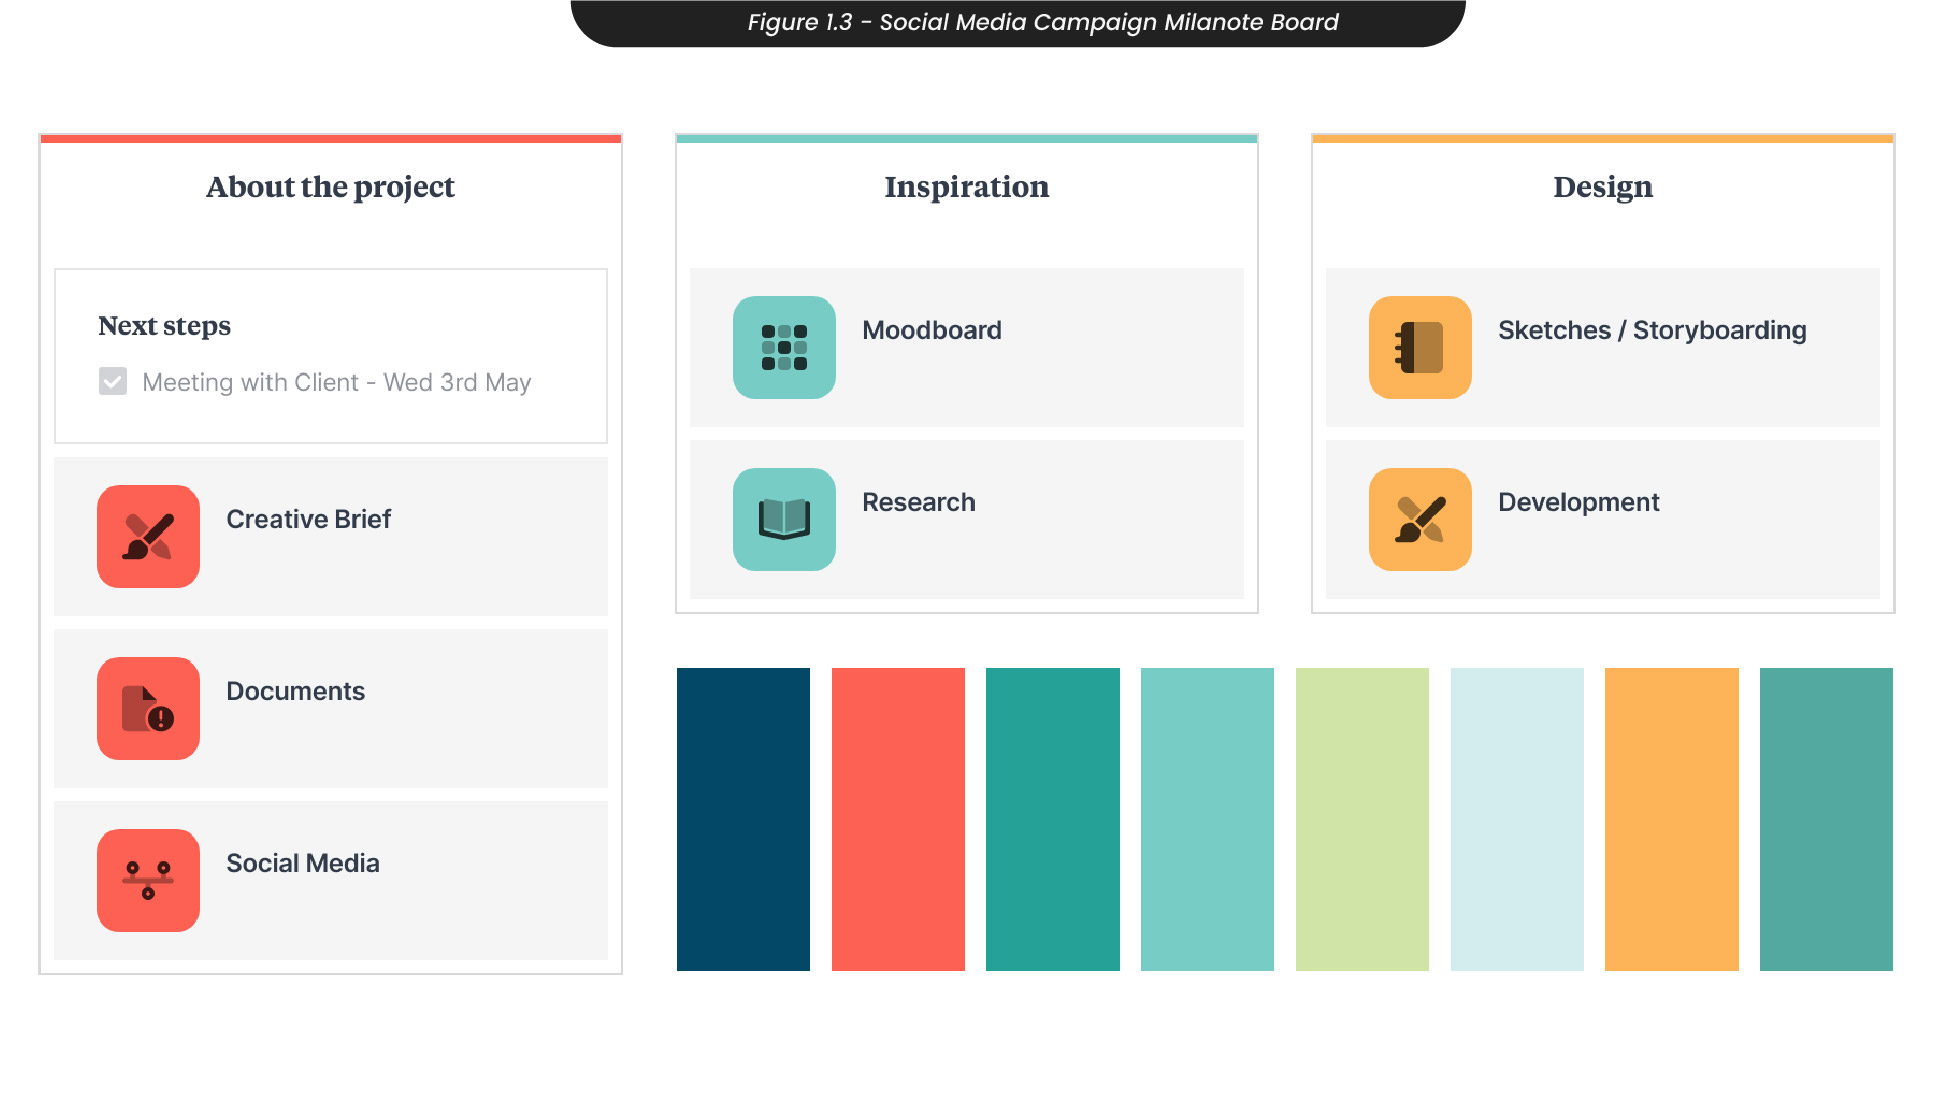
Task: Select the light lime green swatch
Action: click(x=1362, y=819)
